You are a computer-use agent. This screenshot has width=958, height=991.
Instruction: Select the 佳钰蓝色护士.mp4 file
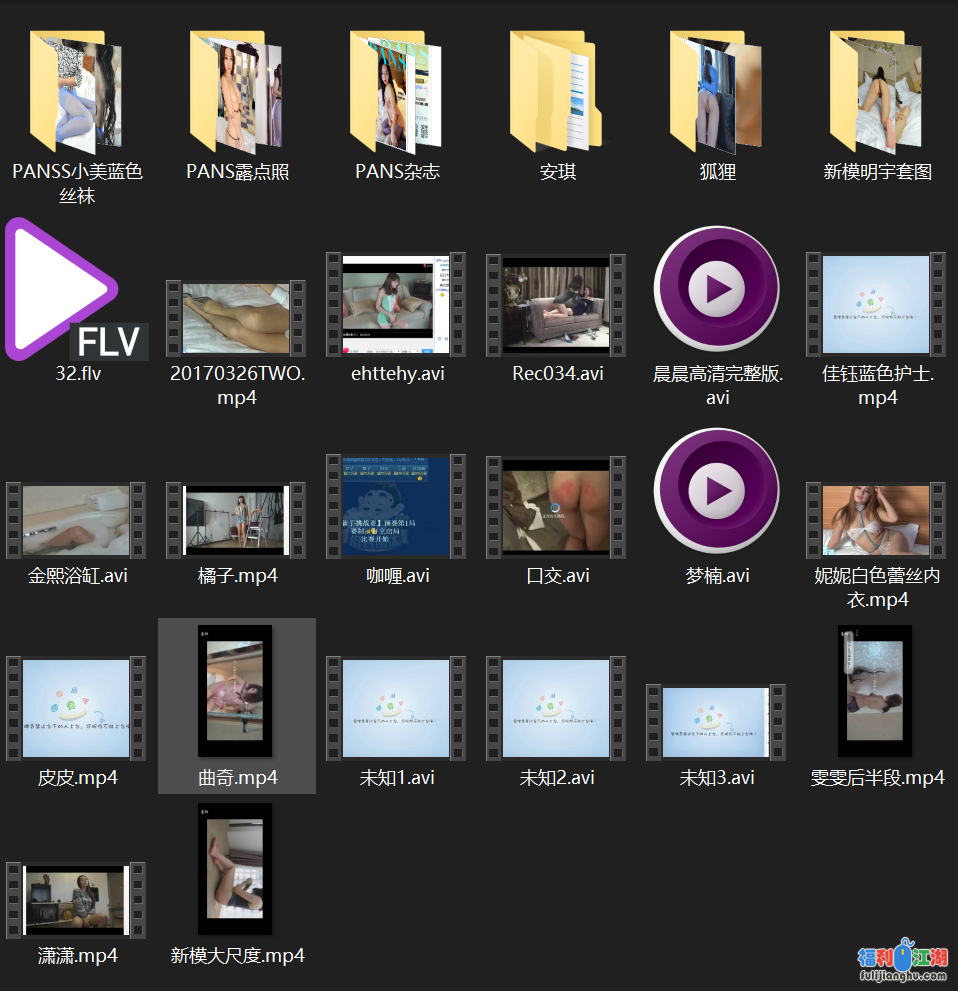pyautogui.click(x=876, y=304)
